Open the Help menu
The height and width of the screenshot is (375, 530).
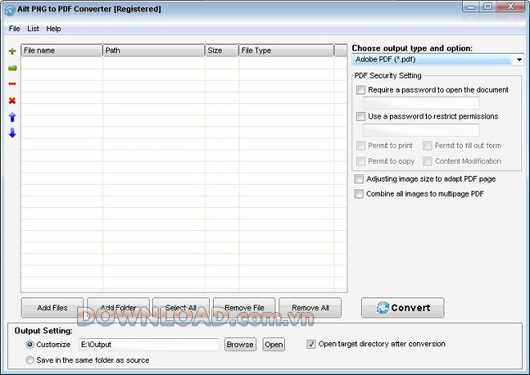(x=53, y=29)
